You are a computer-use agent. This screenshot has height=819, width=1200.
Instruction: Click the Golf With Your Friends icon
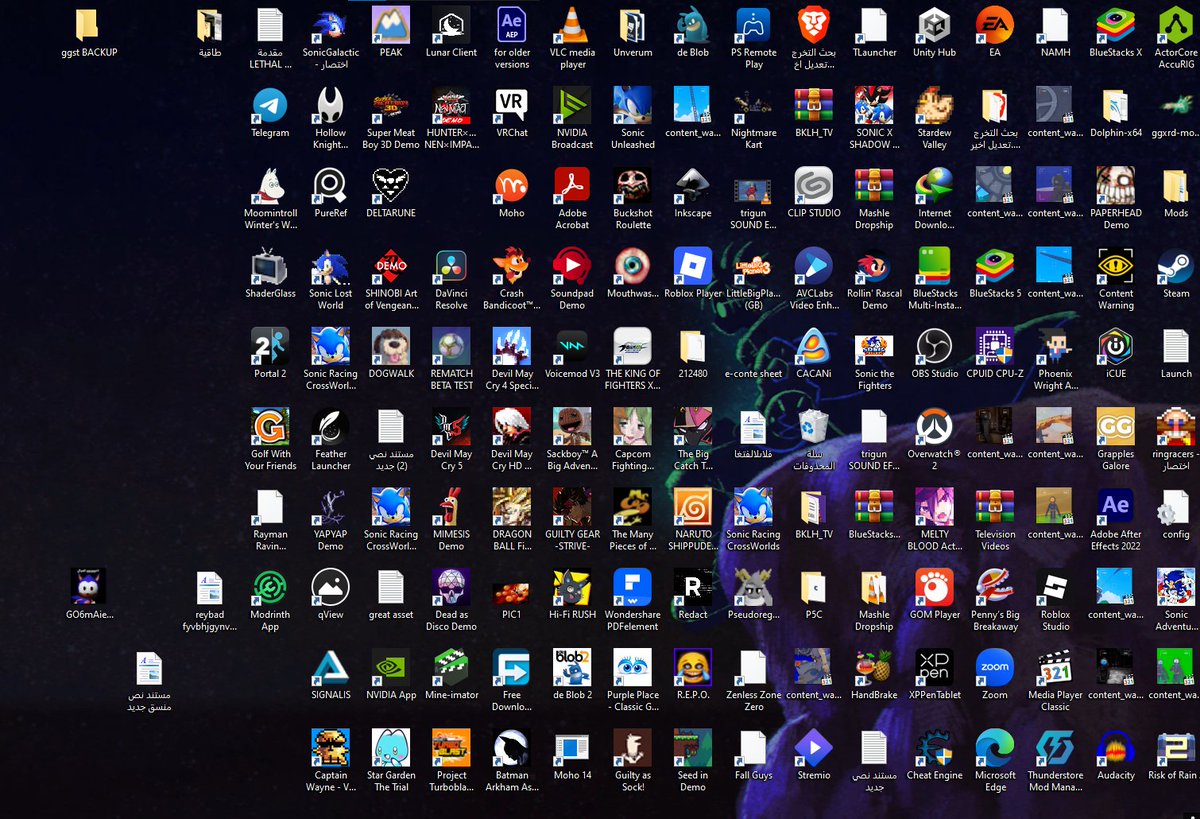click(x=270, y=426)
